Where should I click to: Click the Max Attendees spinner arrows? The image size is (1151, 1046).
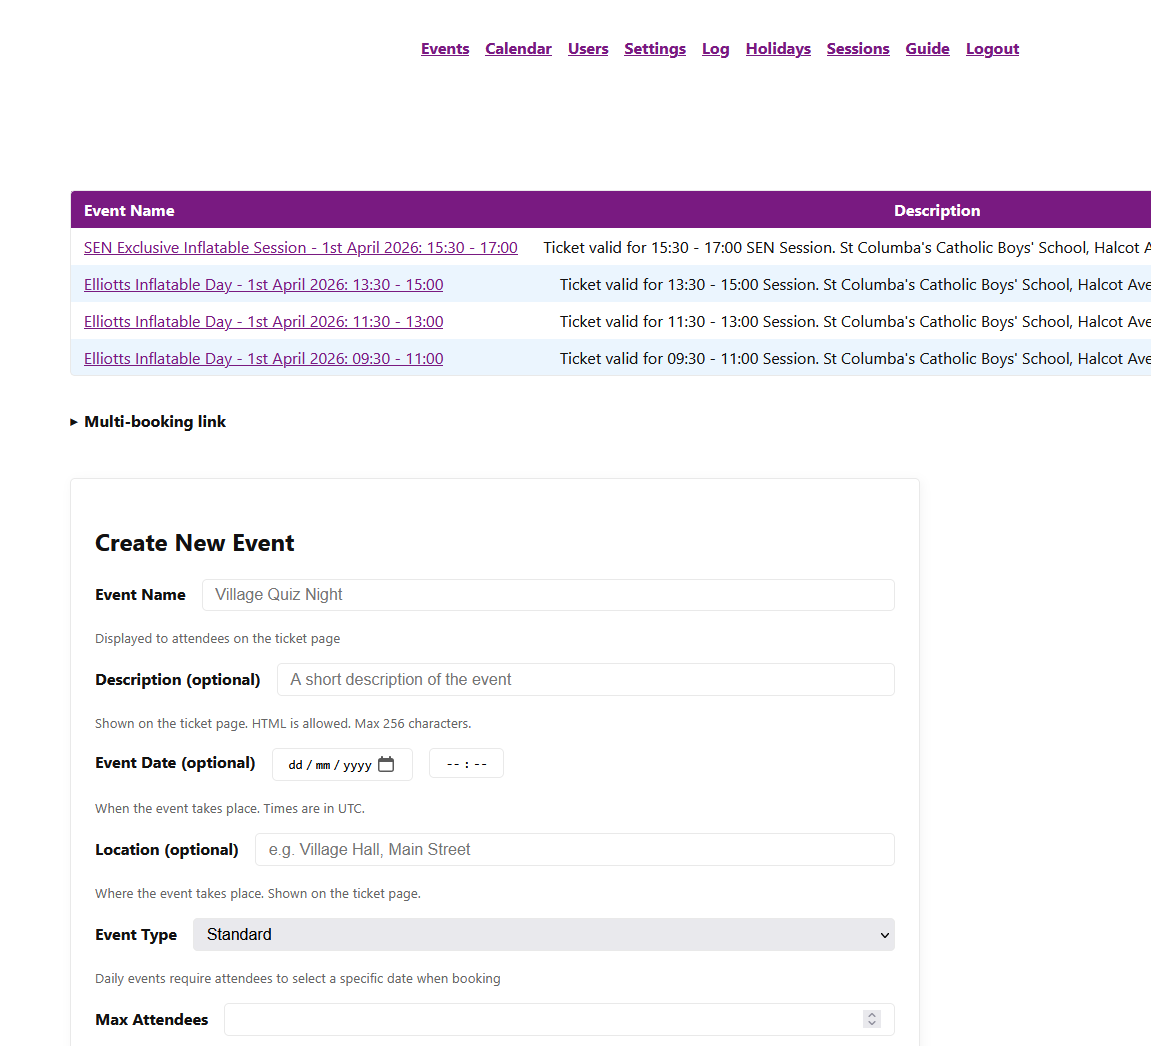coord(872,1019)
